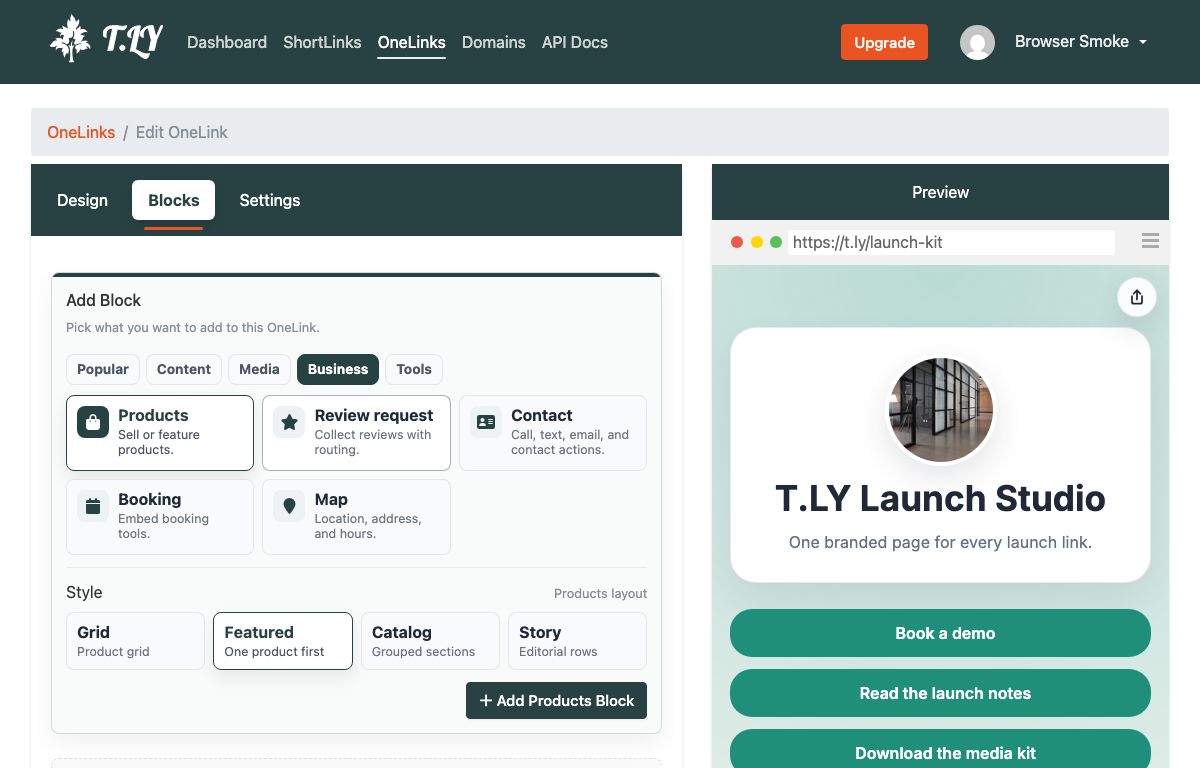Open the Browser Smoke account dropdown
Viewport: 1200px width, 768px height.
click(1080, 42)
